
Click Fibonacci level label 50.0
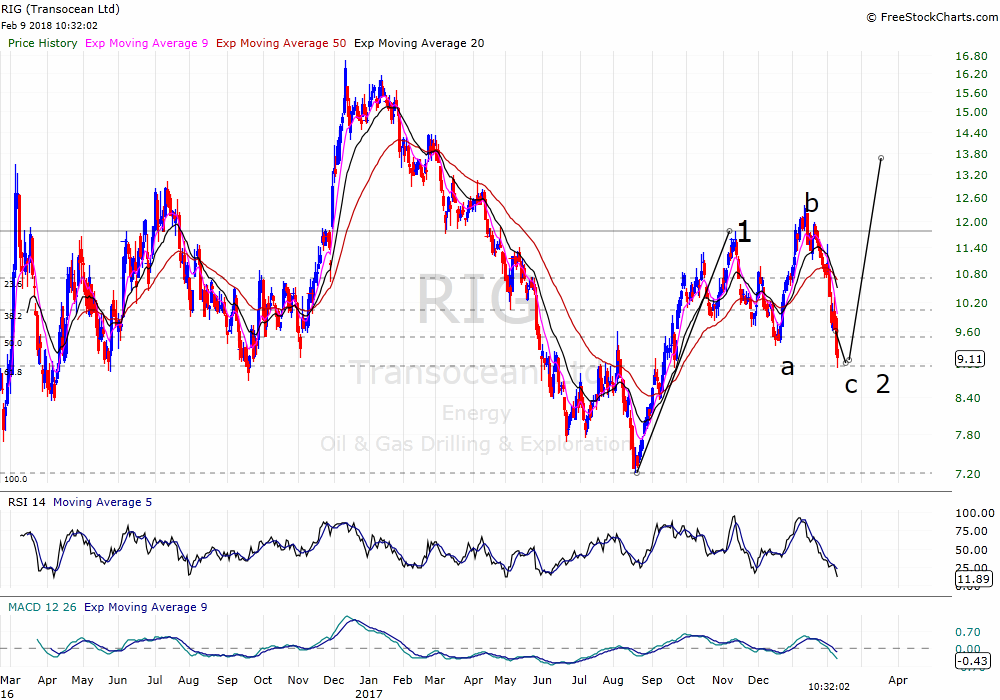pyautogui.click(x=13, y=343)
